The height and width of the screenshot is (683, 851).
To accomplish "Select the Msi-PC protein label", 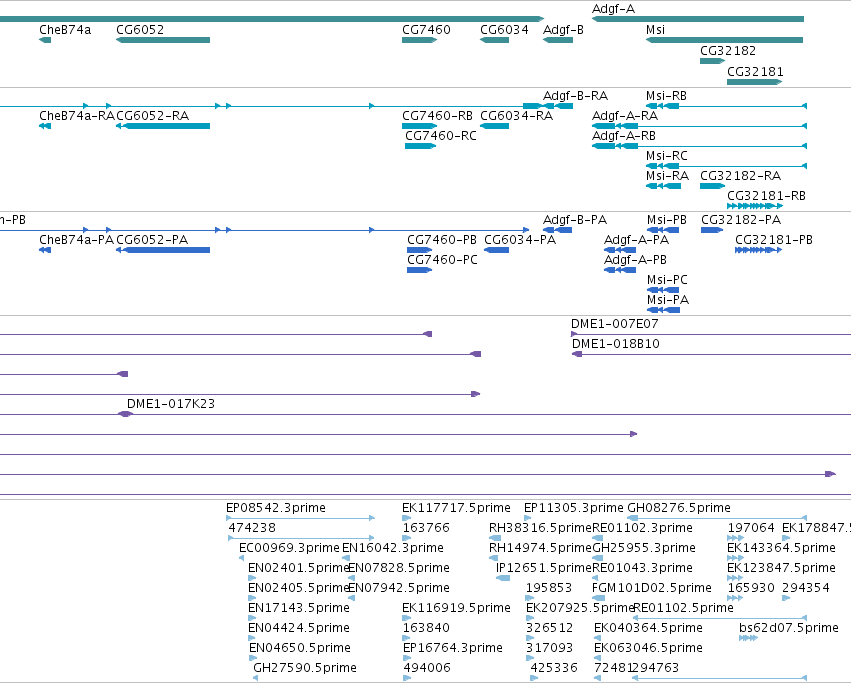I will 667,280.
